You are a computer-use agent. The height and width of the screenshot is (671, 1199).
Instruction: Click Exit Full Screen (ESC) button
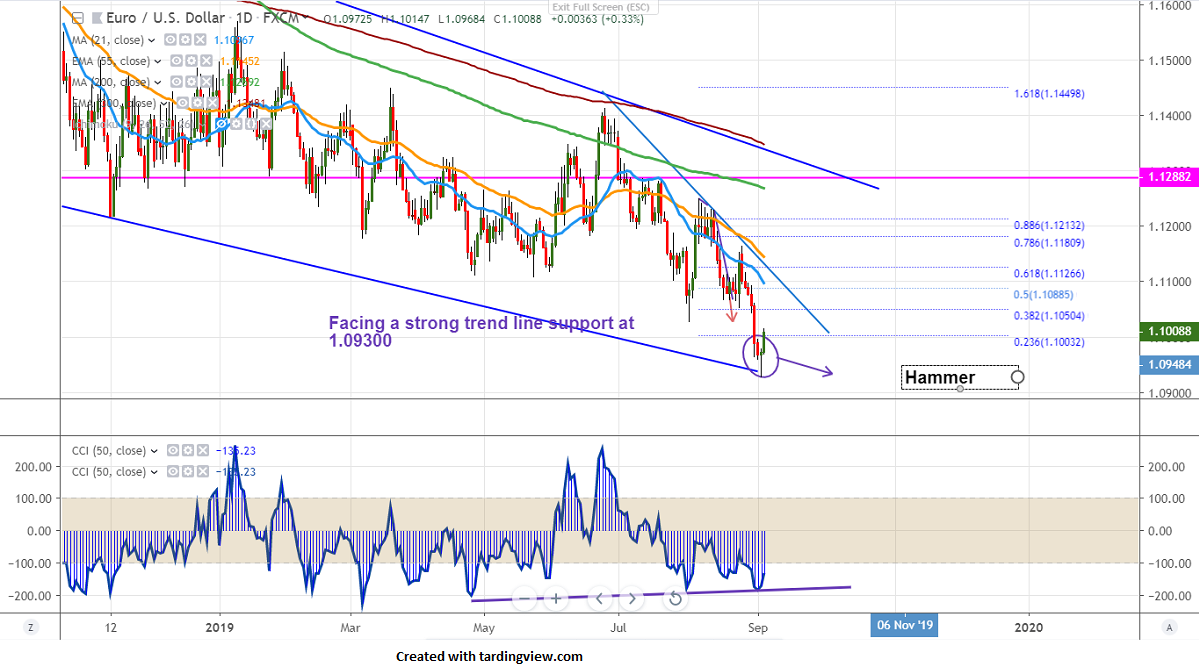click(x=601, y=7)
